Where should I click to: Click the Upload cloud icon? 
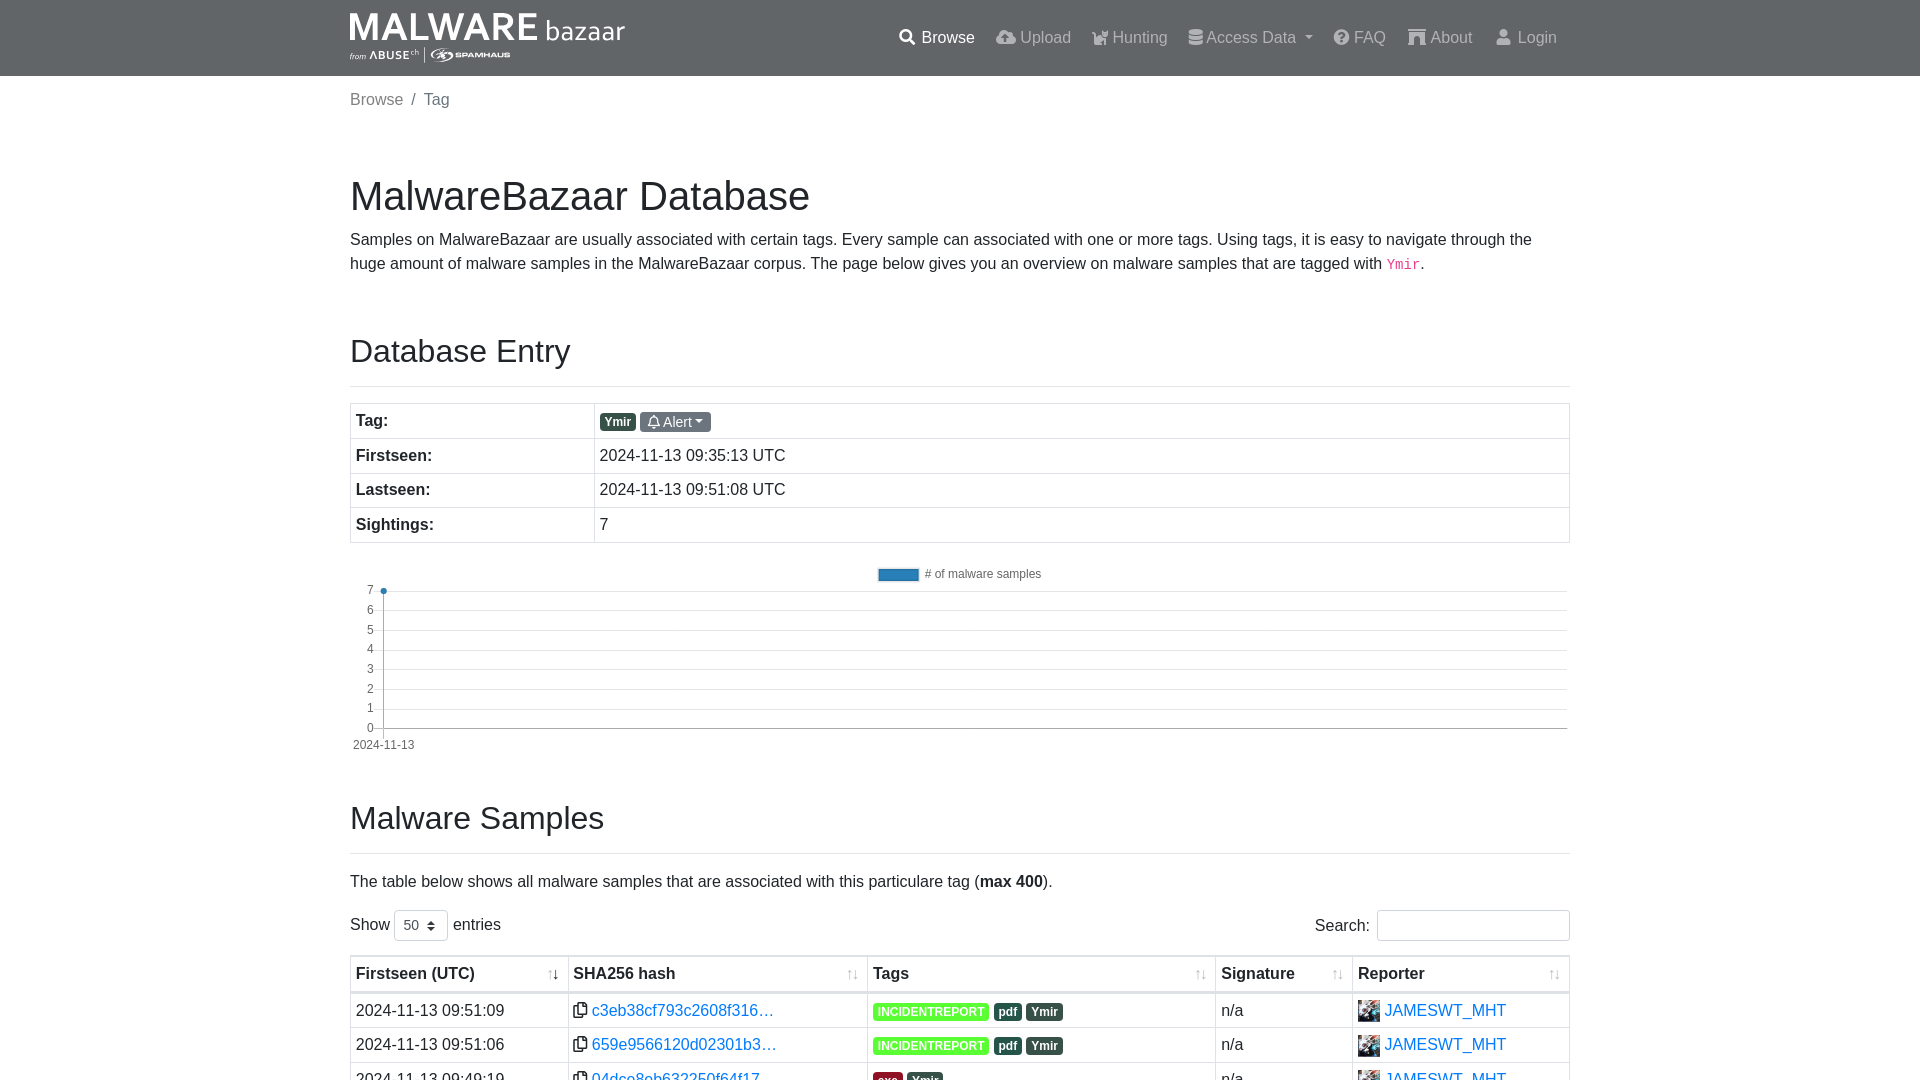(1006, 38)
